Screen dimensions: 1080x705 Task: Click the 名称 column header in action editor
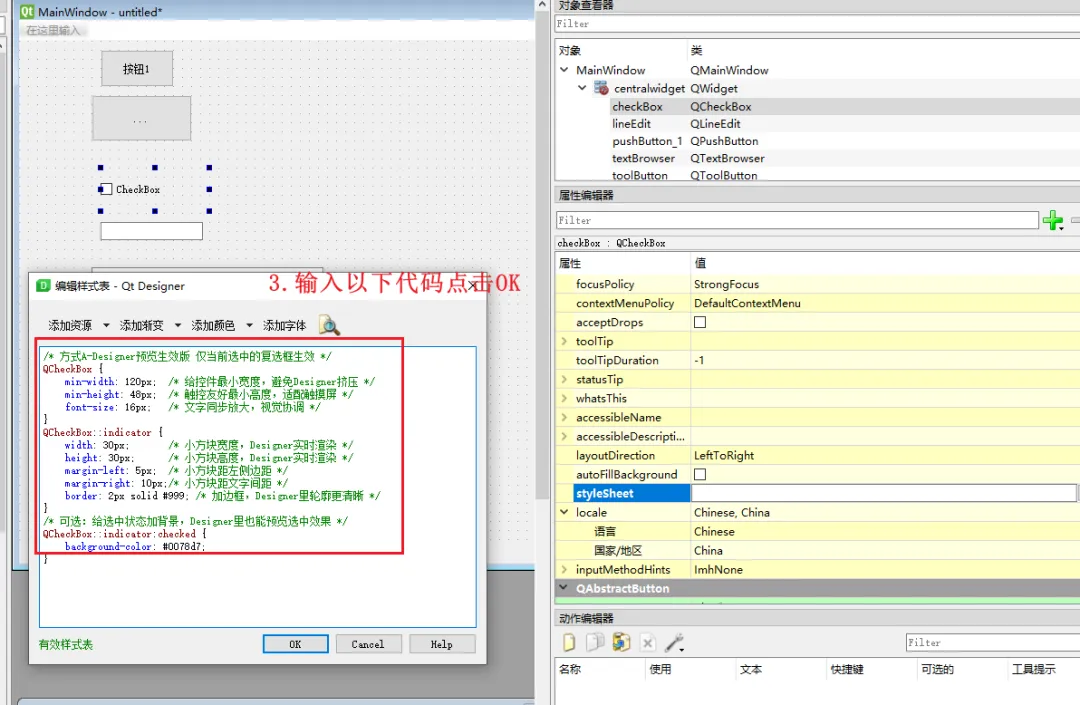point(570,669)
